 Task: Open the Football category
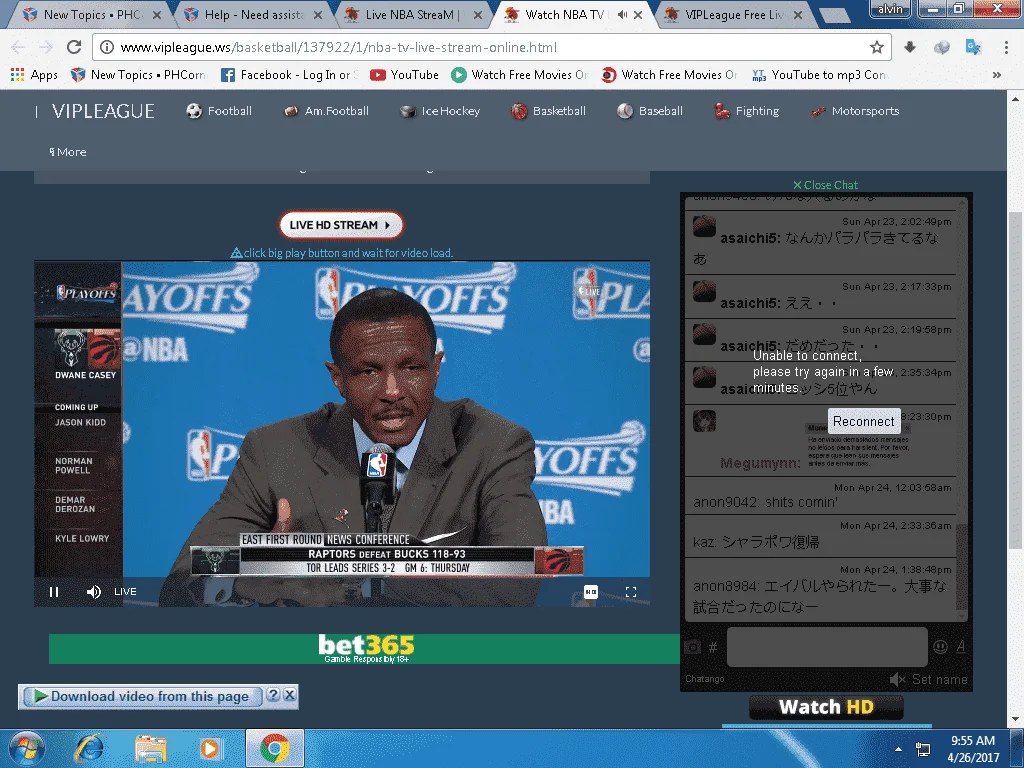click(x=219, y=111)
